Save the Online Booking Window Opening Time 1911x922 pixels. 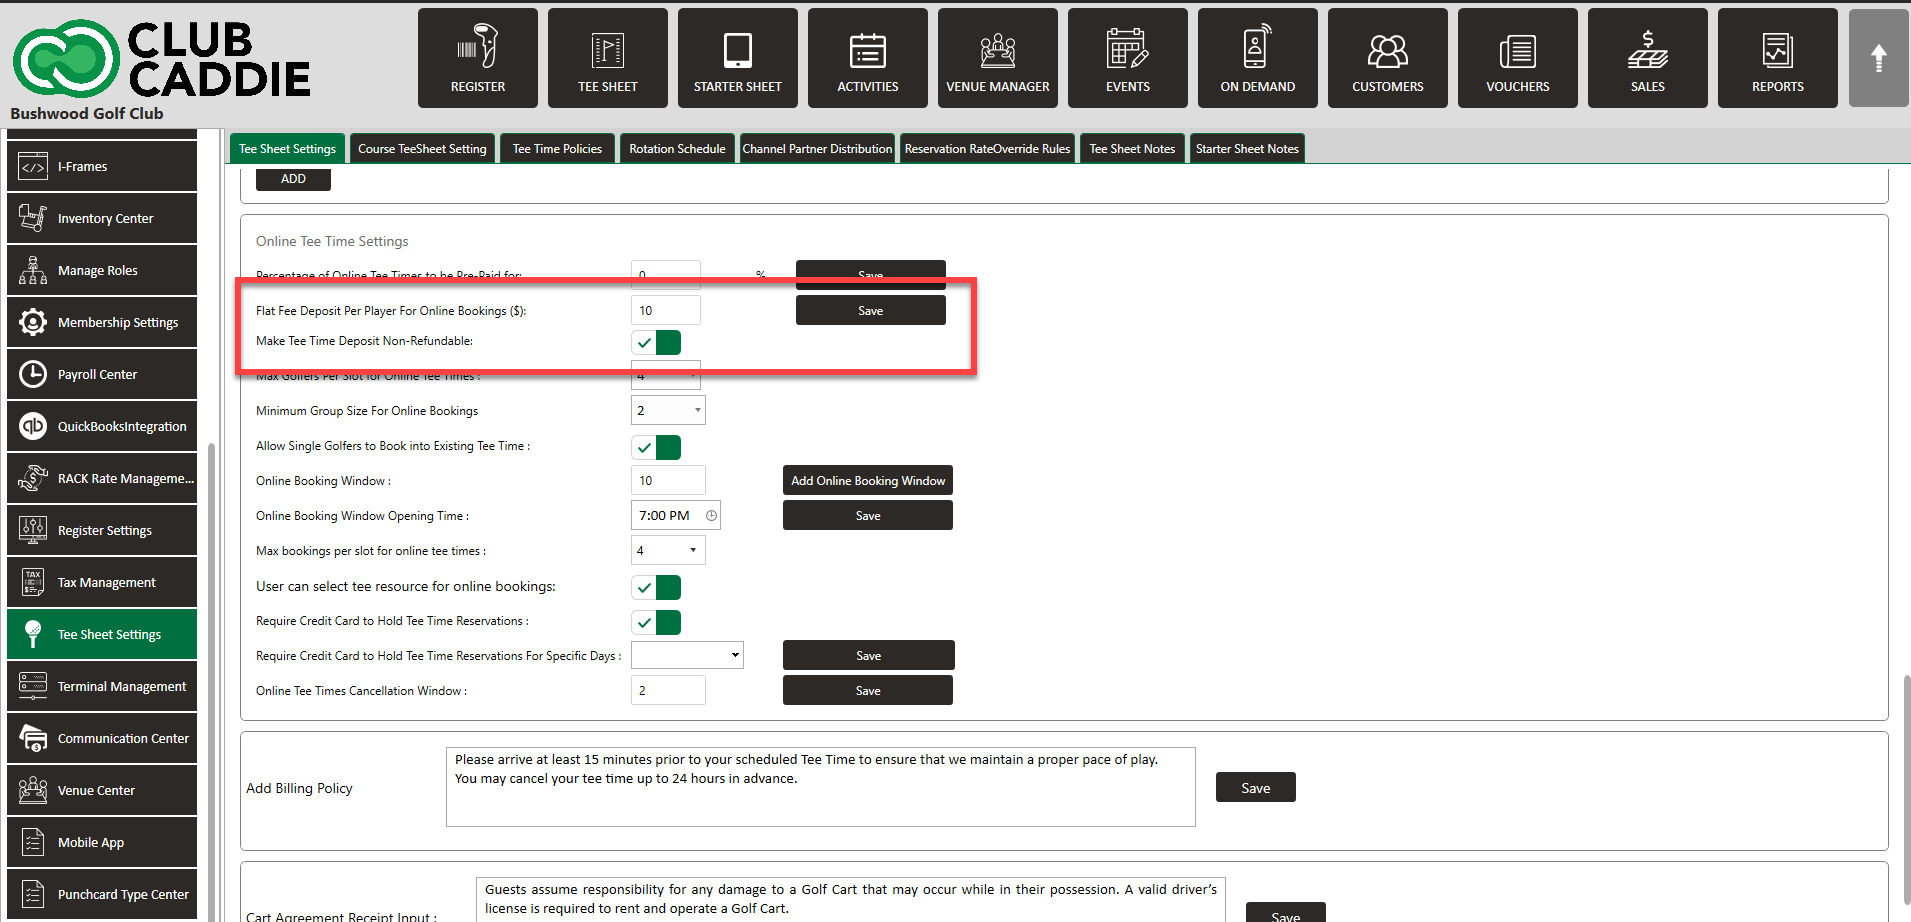point(867,515)
